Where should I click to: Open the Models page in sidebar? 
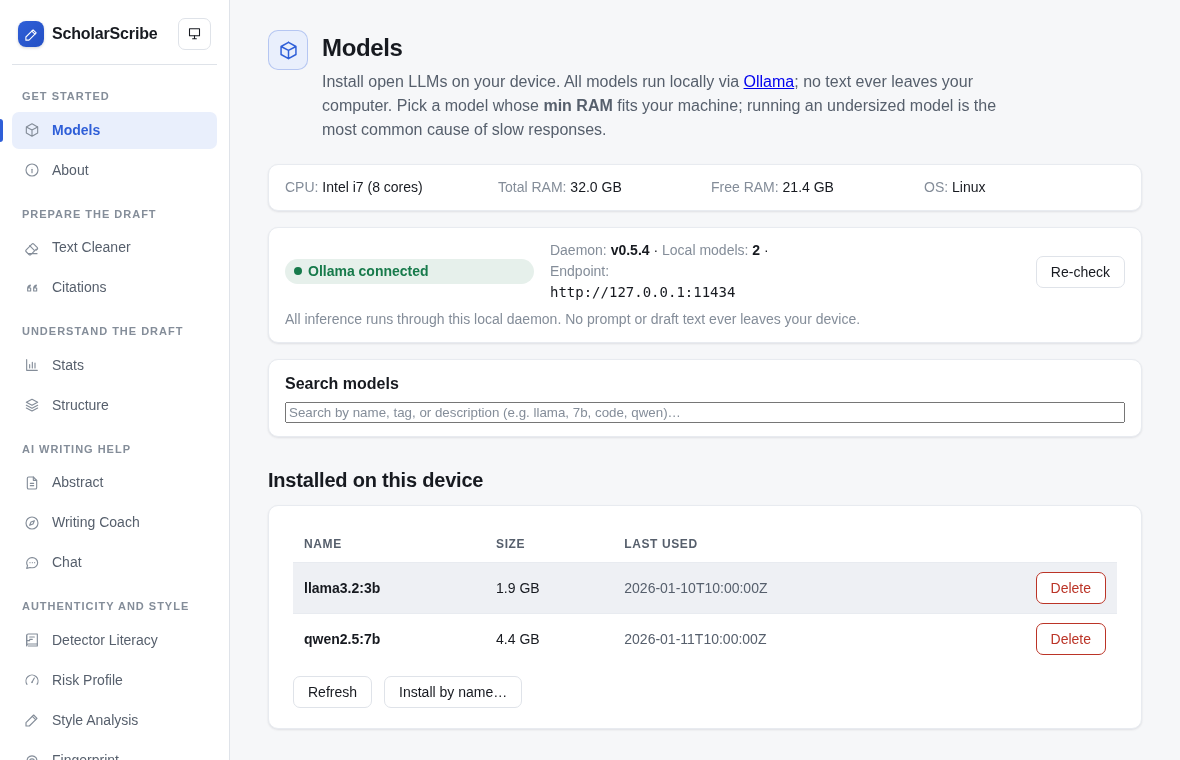(114, 130)
